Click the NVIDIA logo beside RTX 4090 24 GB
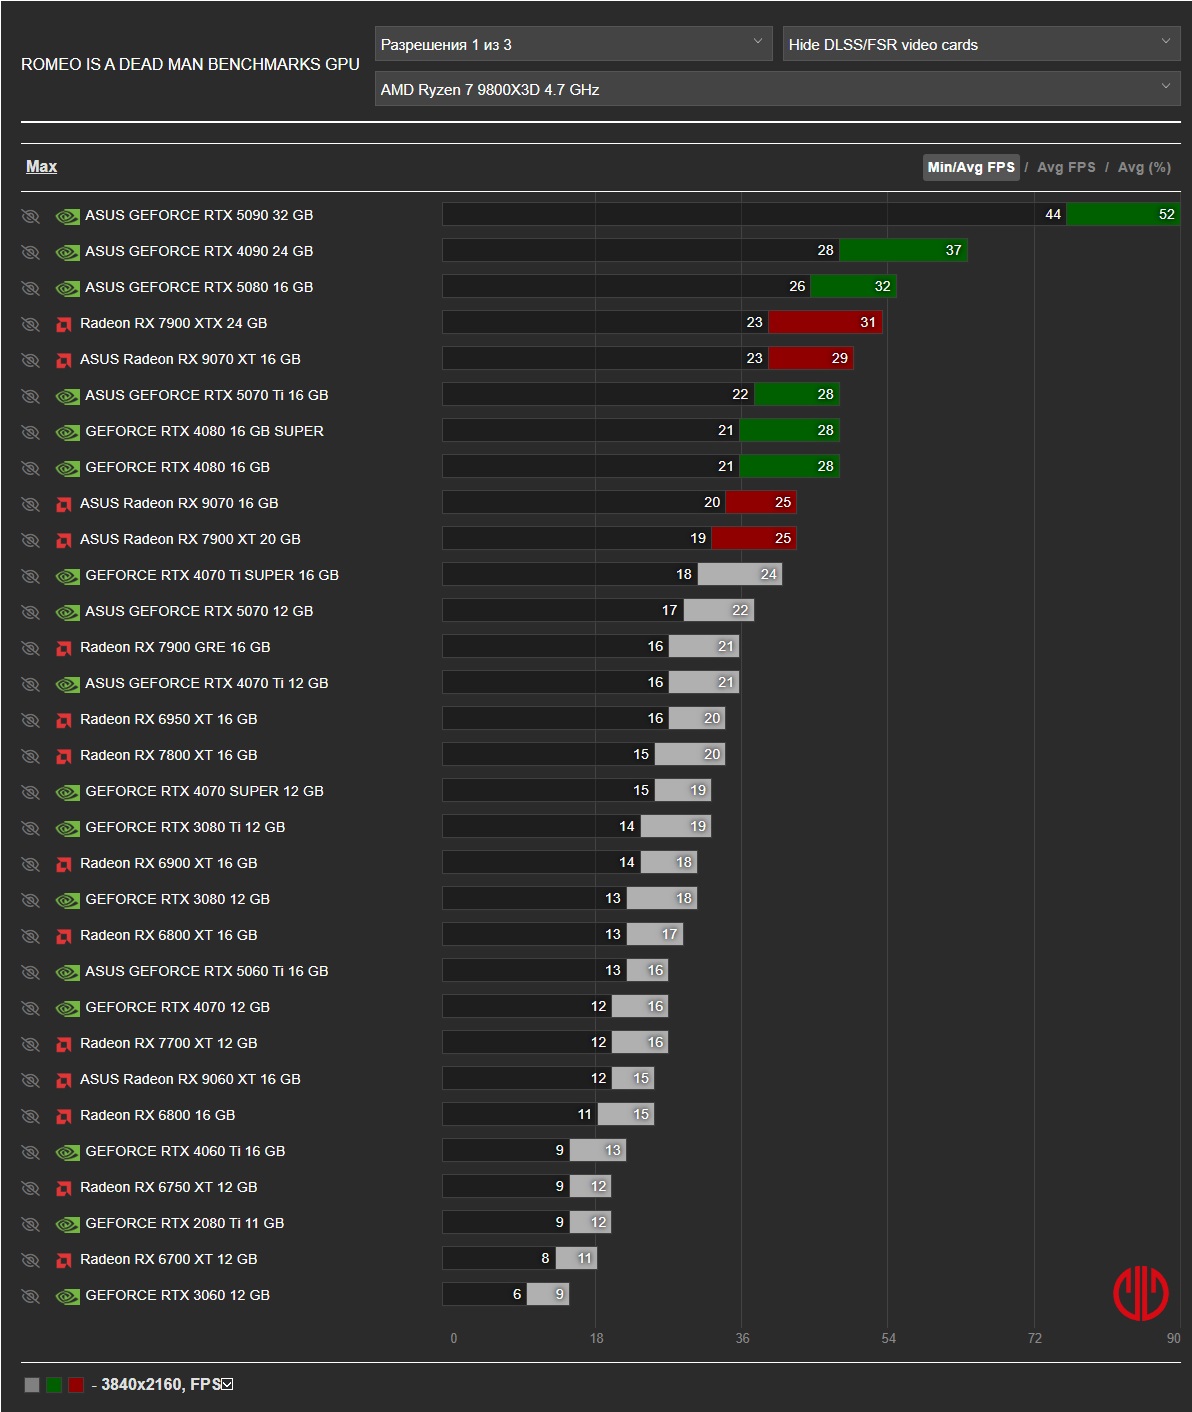Image resolution: width=1192 pixels, height=1412 pixels. click(67, 252)
